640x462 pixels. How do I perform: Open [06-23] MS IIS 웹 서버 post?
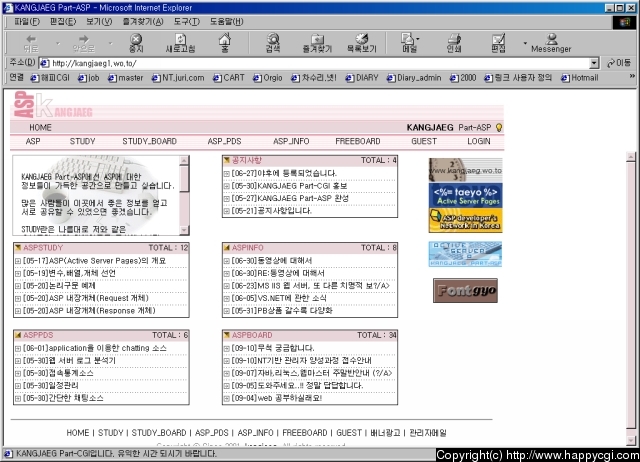coord(311,286)
